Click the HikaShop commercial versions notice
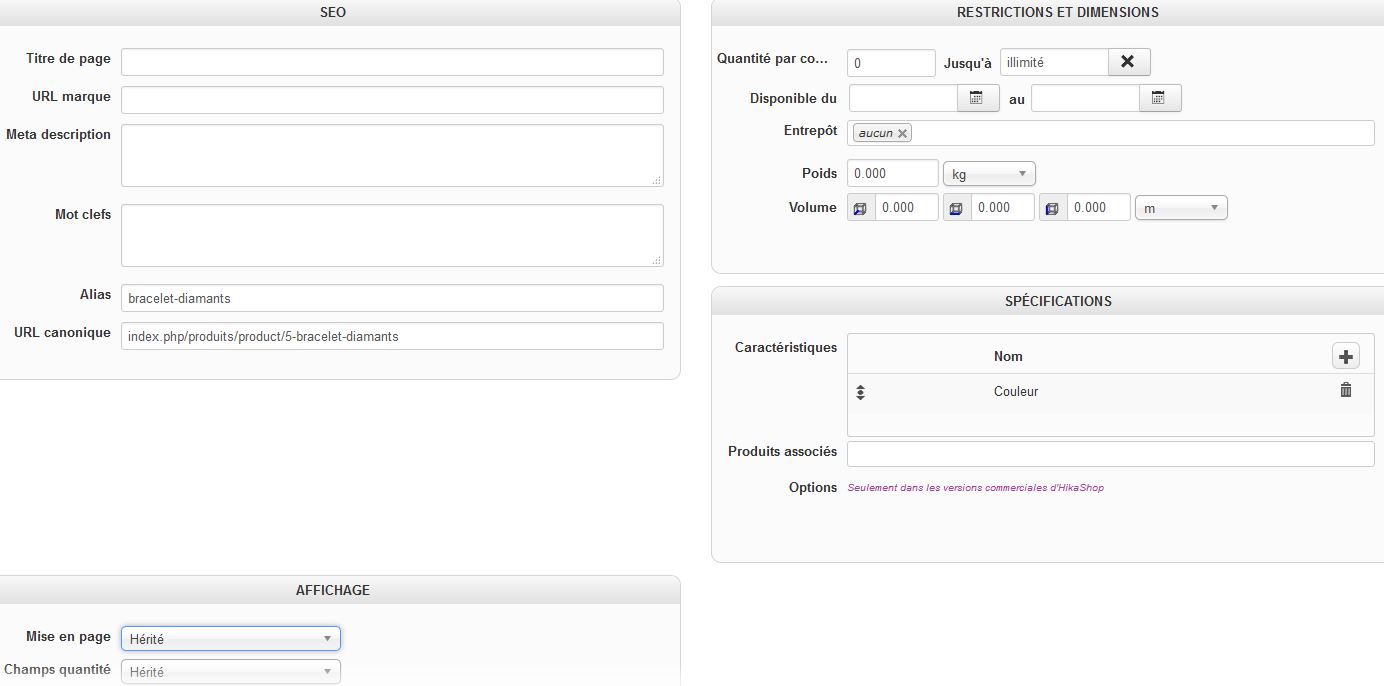 (975, 488)
